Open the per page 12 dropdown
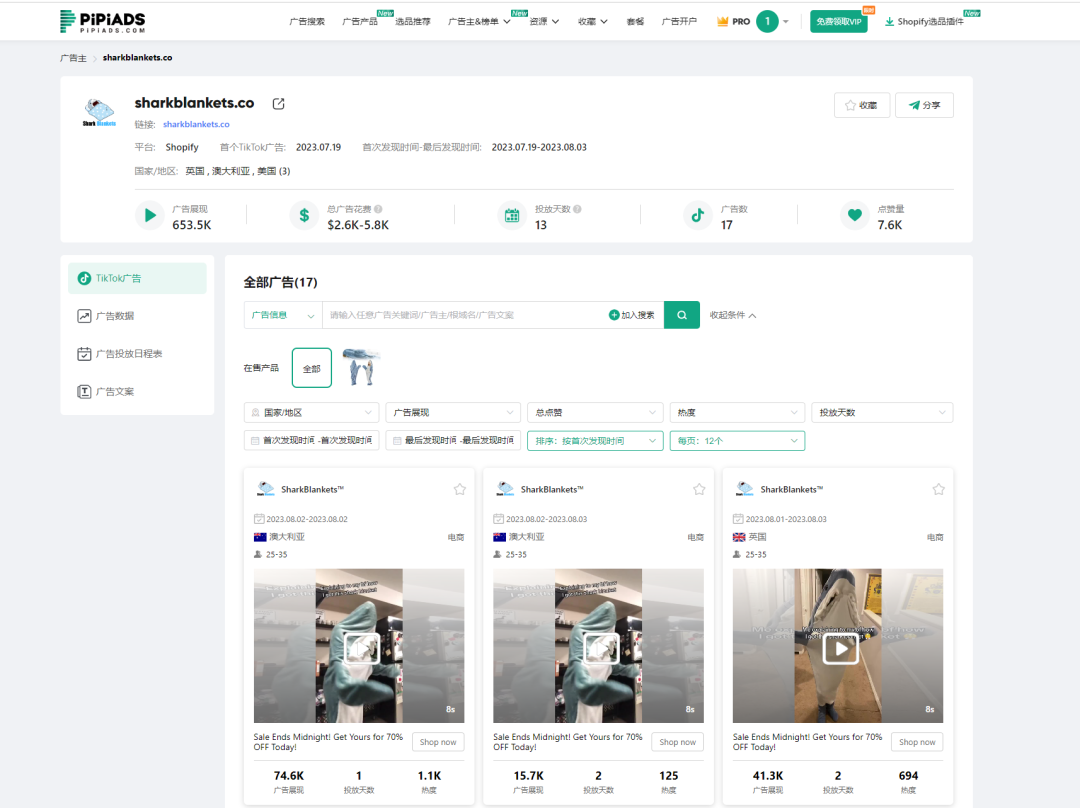This screenshot has width=1080, height=808. point(738,441)
